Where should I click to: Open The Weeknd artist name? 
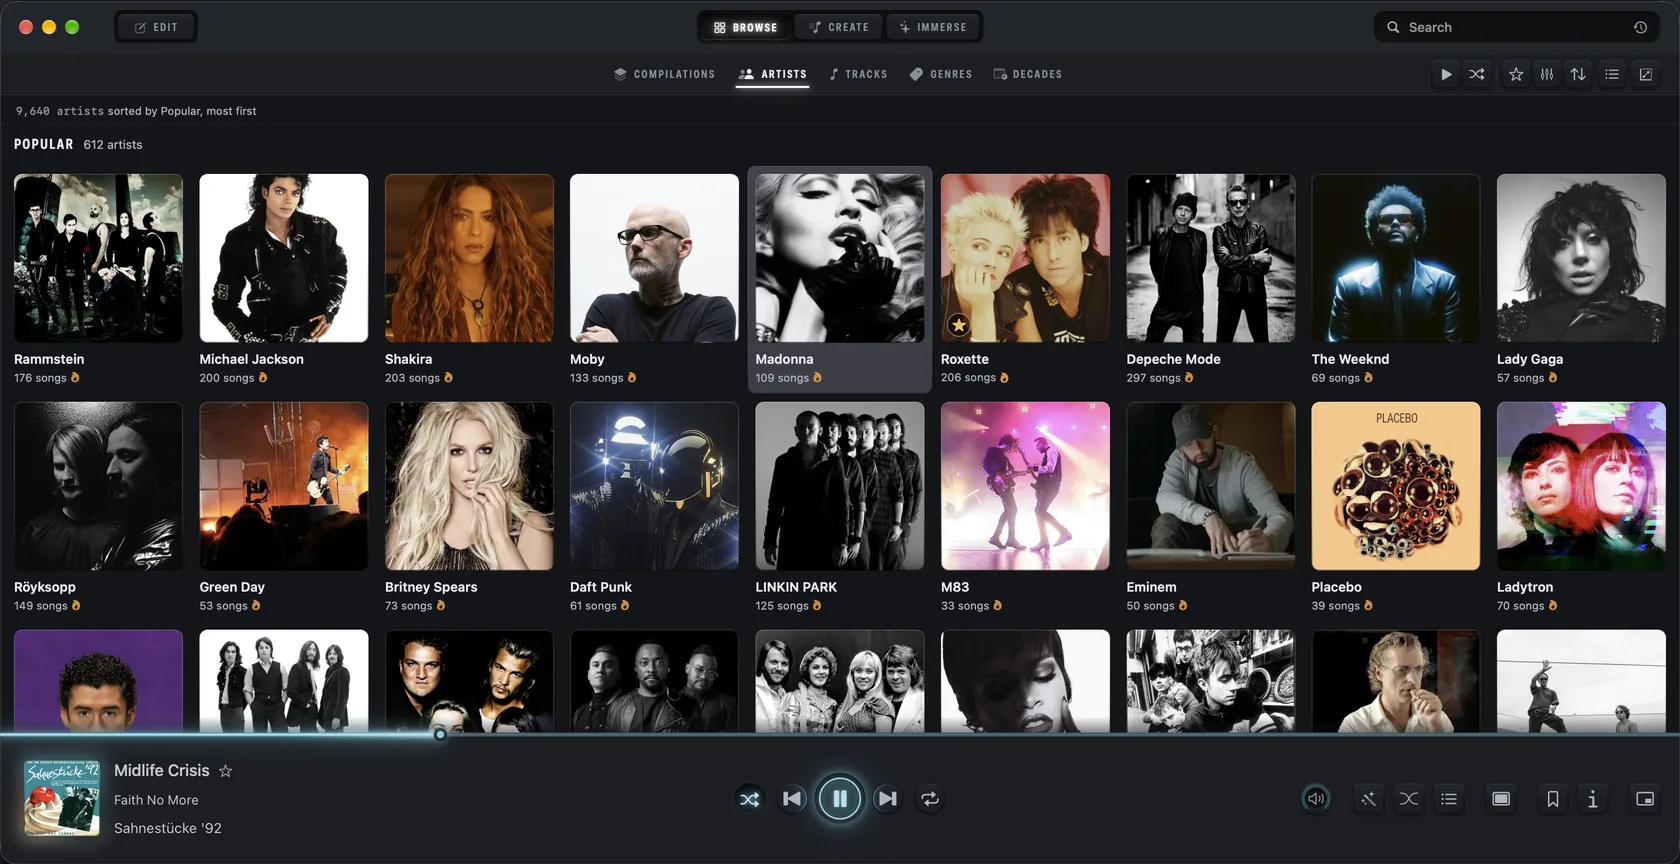tap(1350, 359)
